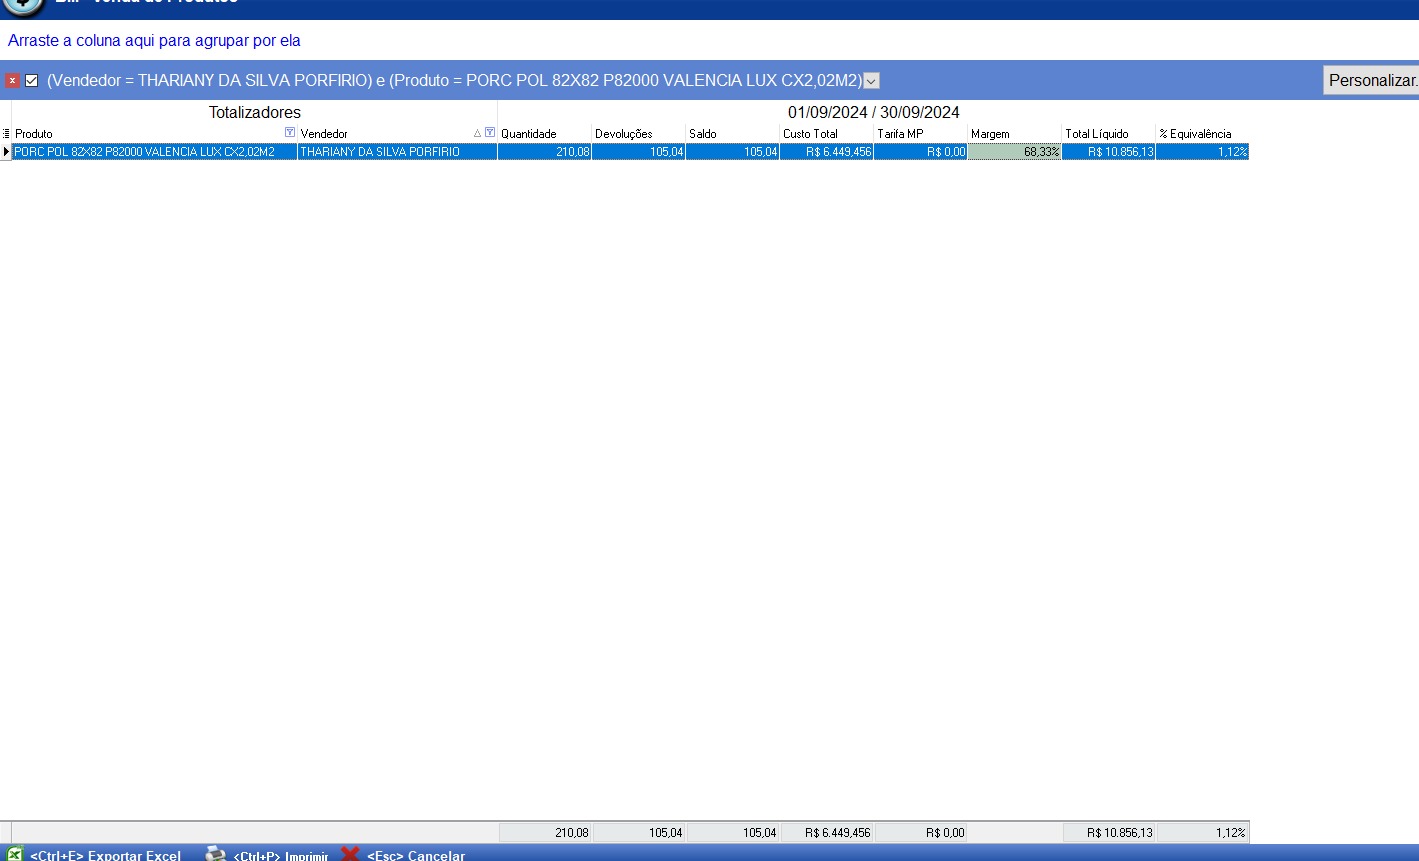The height and width of the screenshot is (861, 1419).
Task: Sort by the % Equivalência column header
Action: (x=1202, y=133)
